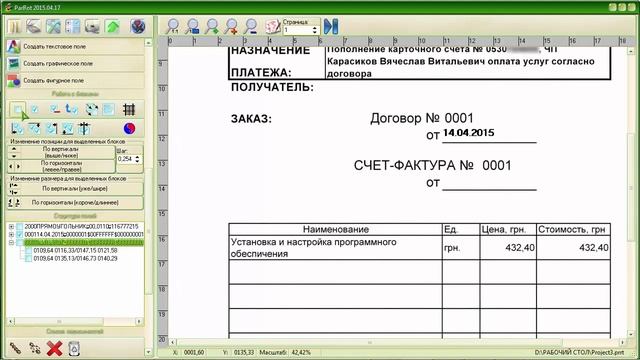Click the columns icon in the top-left toolbar
640x360 pixels.
tap(14, 27)
